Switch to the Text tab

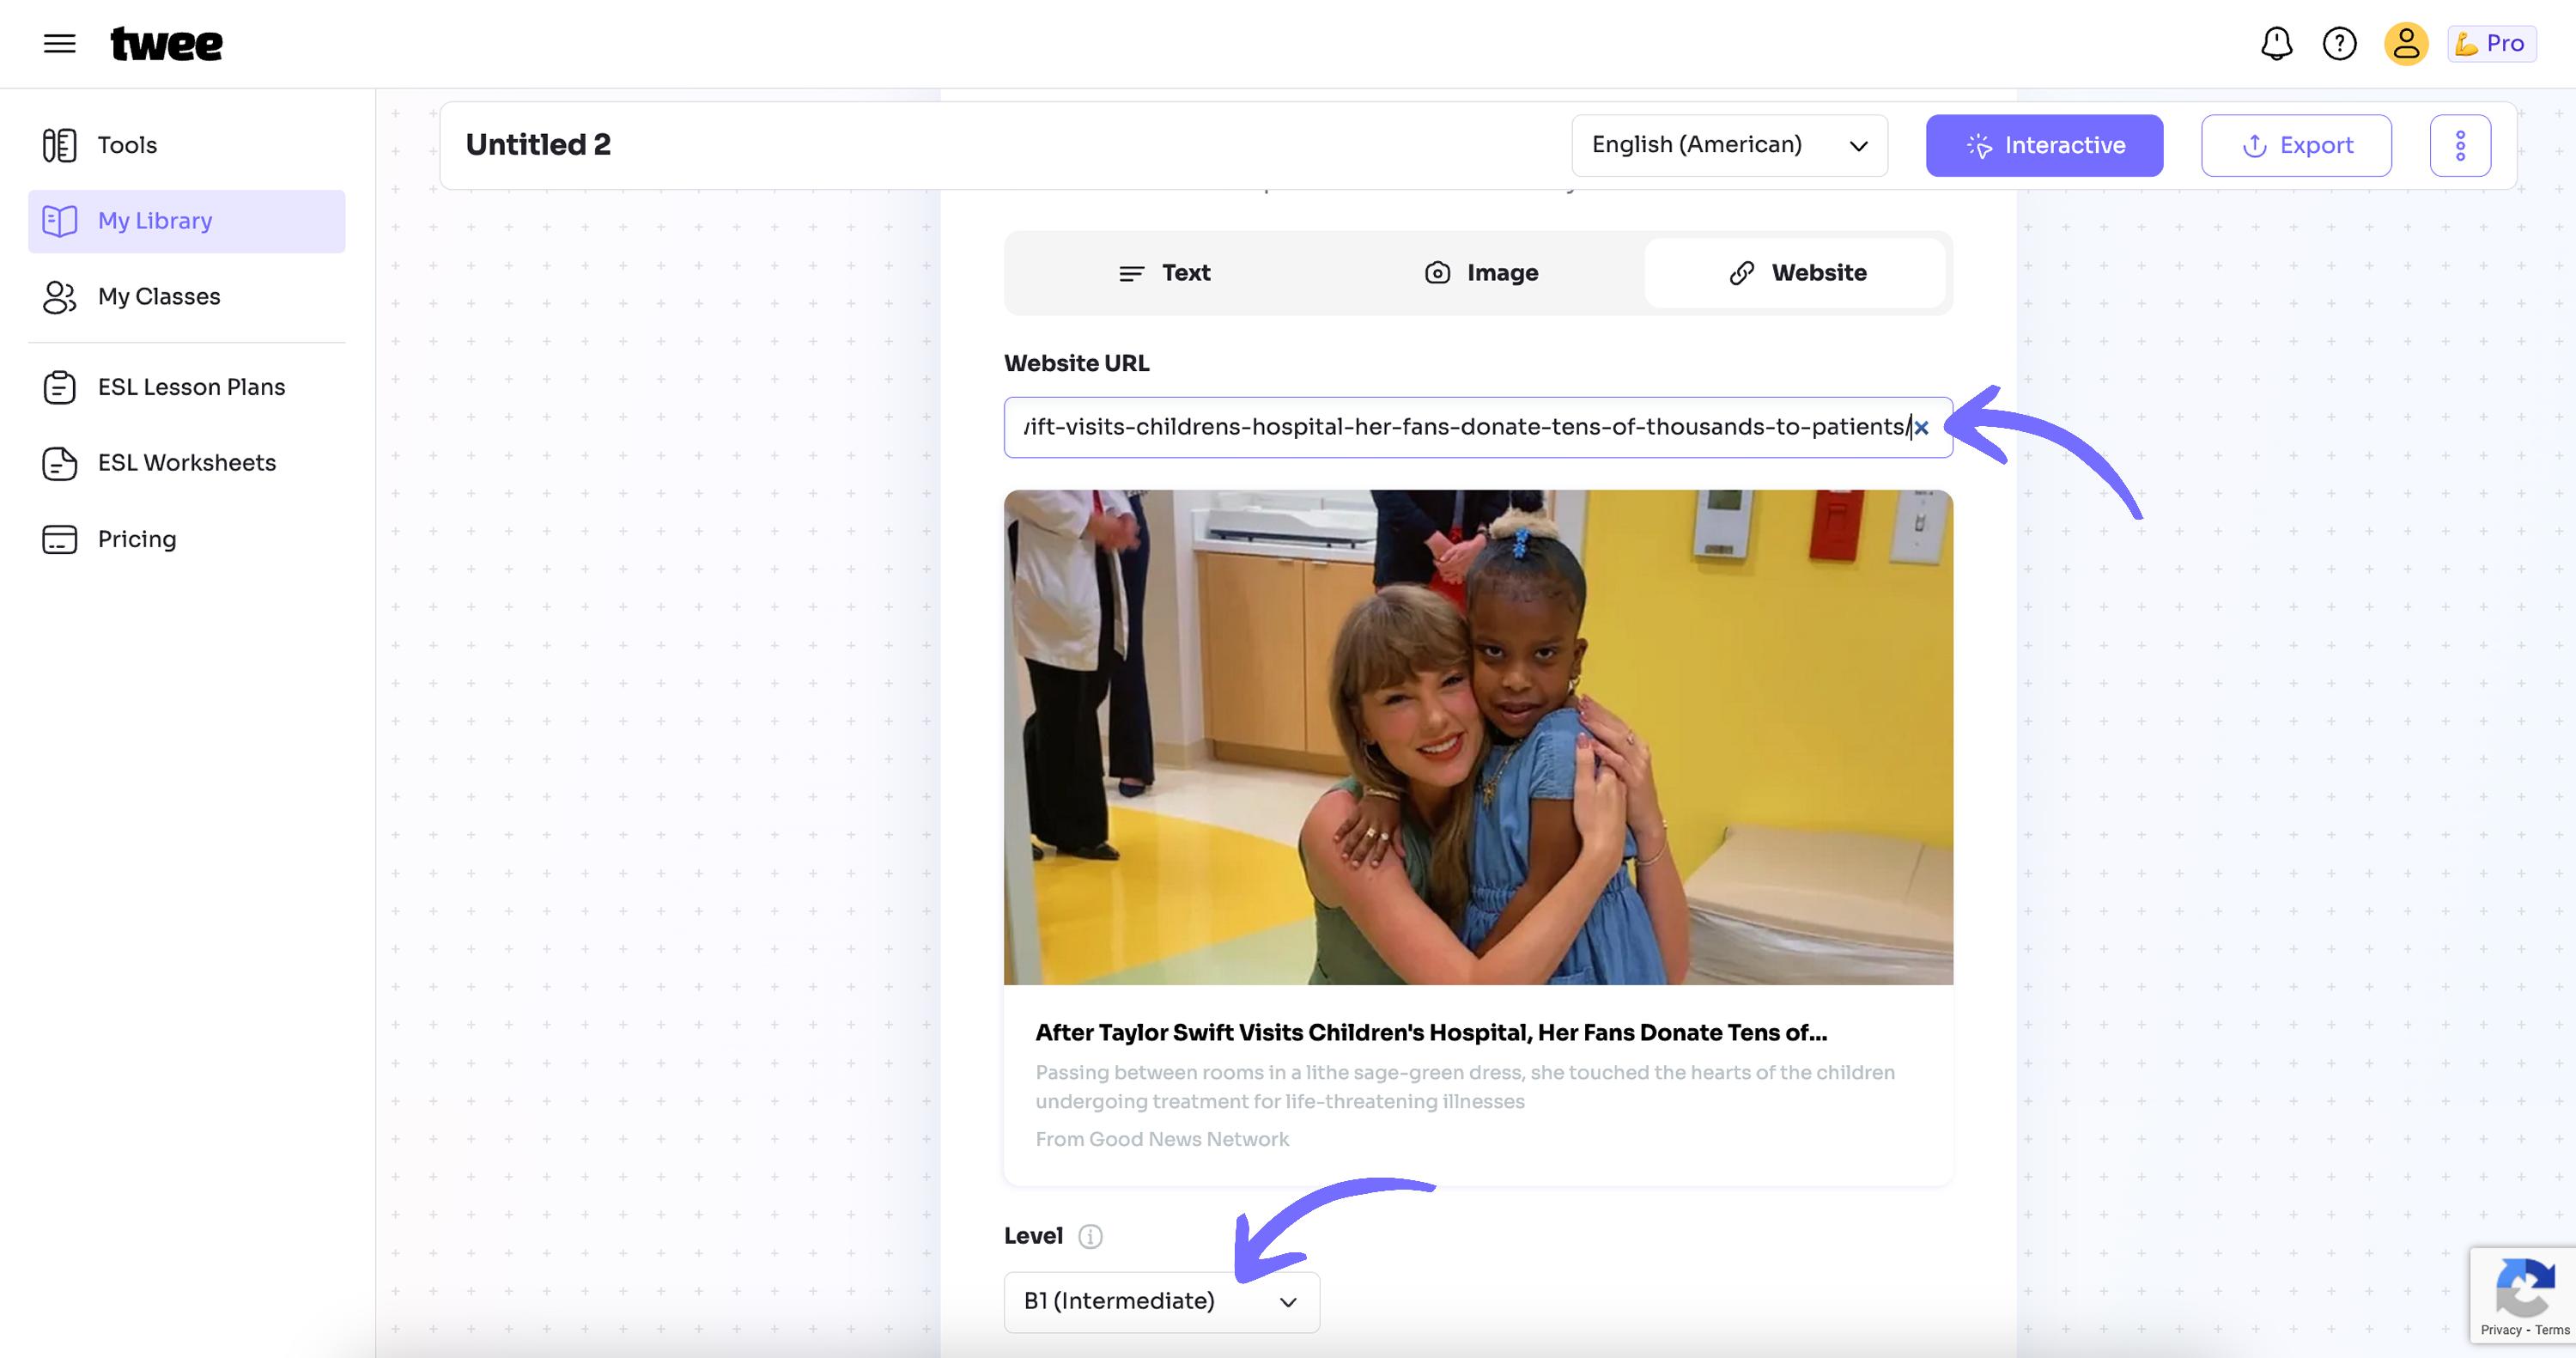click(x=1164, y=273)
